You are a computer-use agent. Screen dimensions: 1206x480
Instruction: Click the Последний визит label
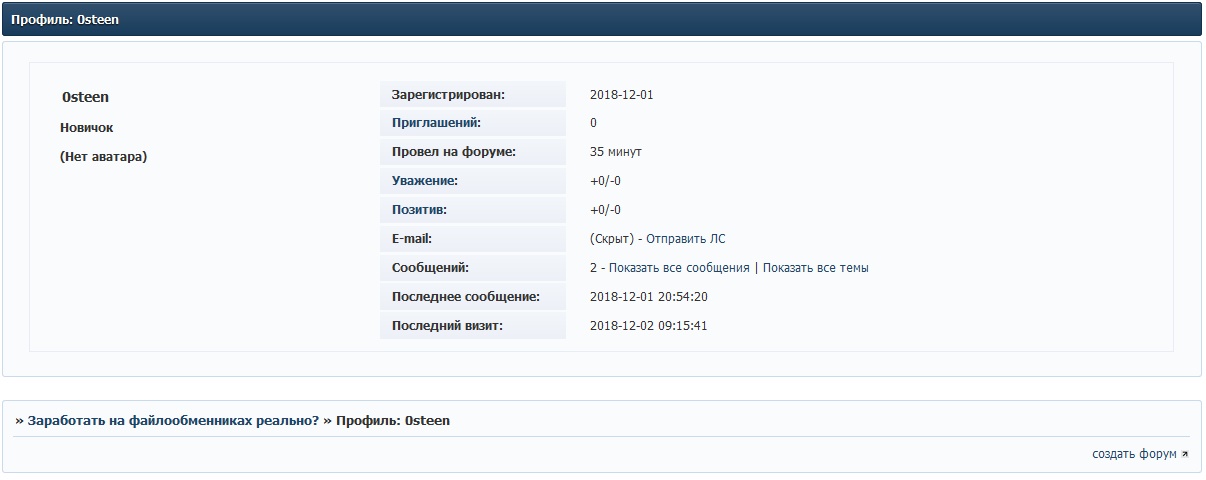point(447,326)
